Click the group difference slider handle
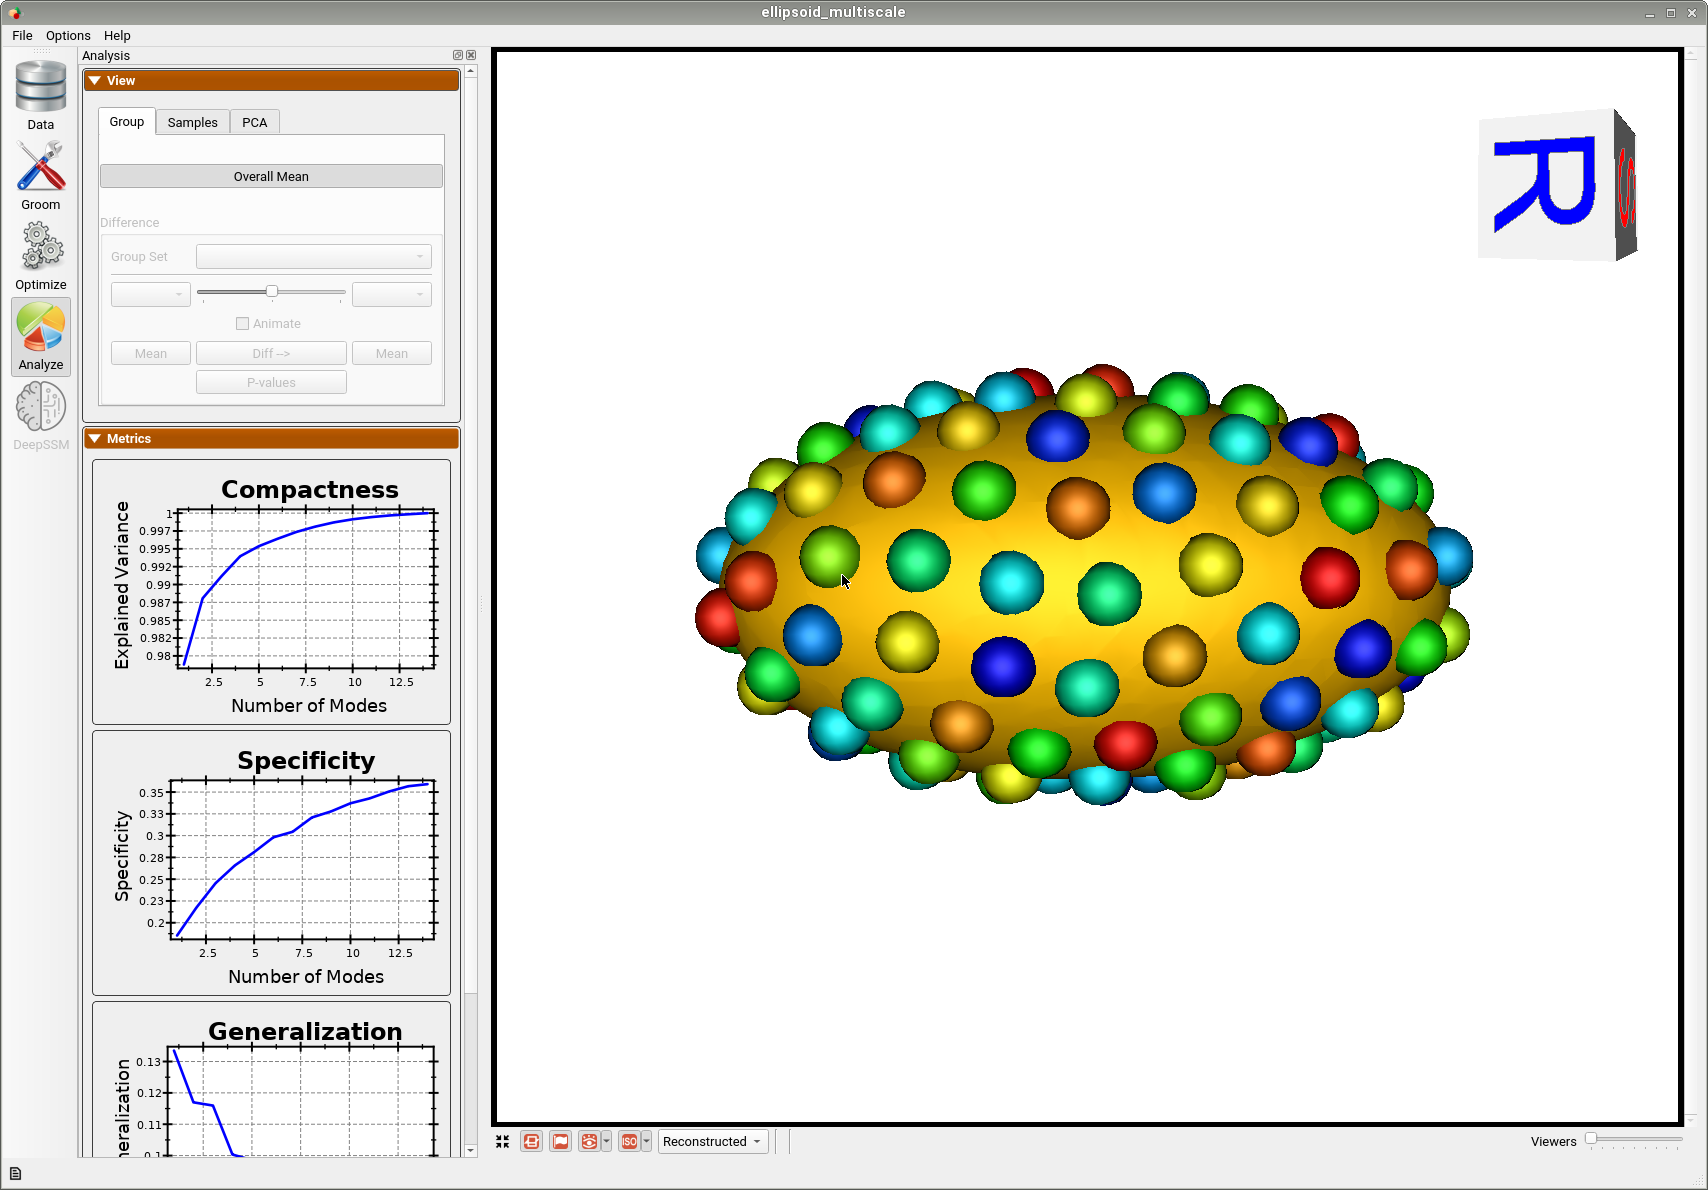The image size is (1708, 1190). pos(271,291)
